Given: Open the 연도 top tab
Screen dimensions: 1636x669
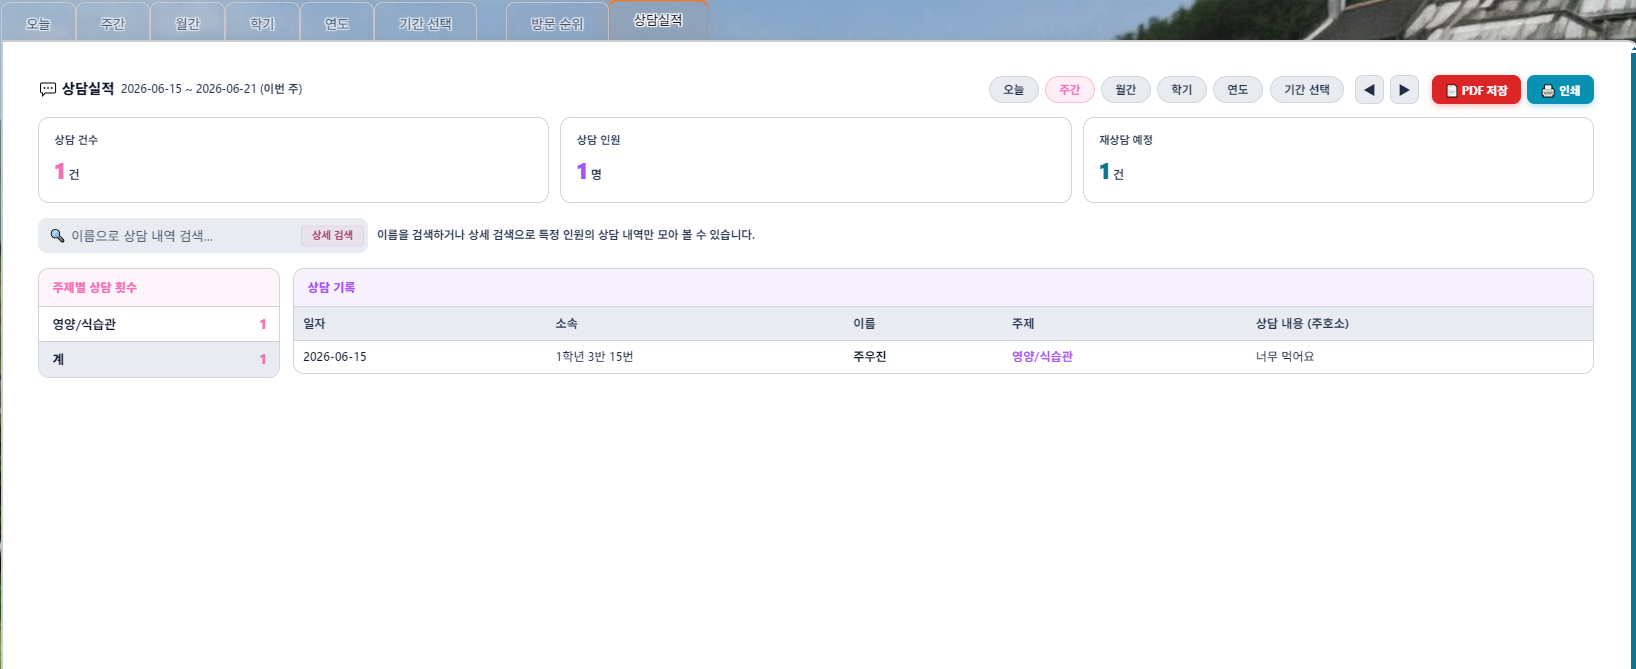Looking at the screenshot, I should coord(337,23).
